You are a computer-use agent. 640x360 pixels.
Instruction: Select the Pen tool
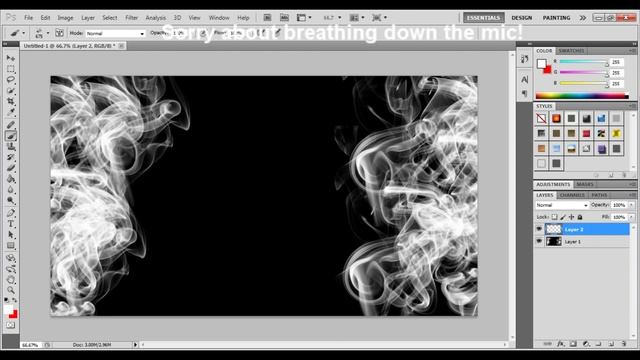[x=11, y=213]
